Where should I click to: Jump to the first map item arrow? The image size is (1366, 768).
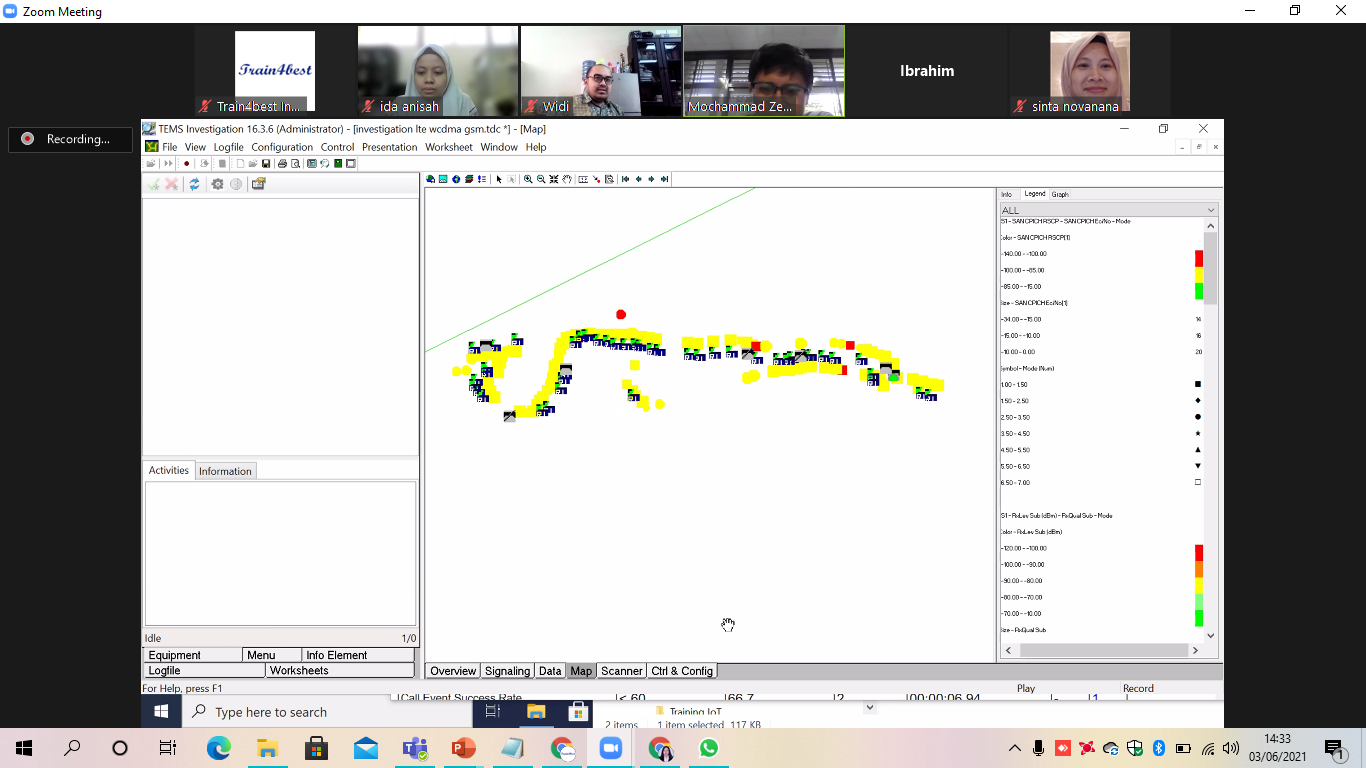pos(625,180)
